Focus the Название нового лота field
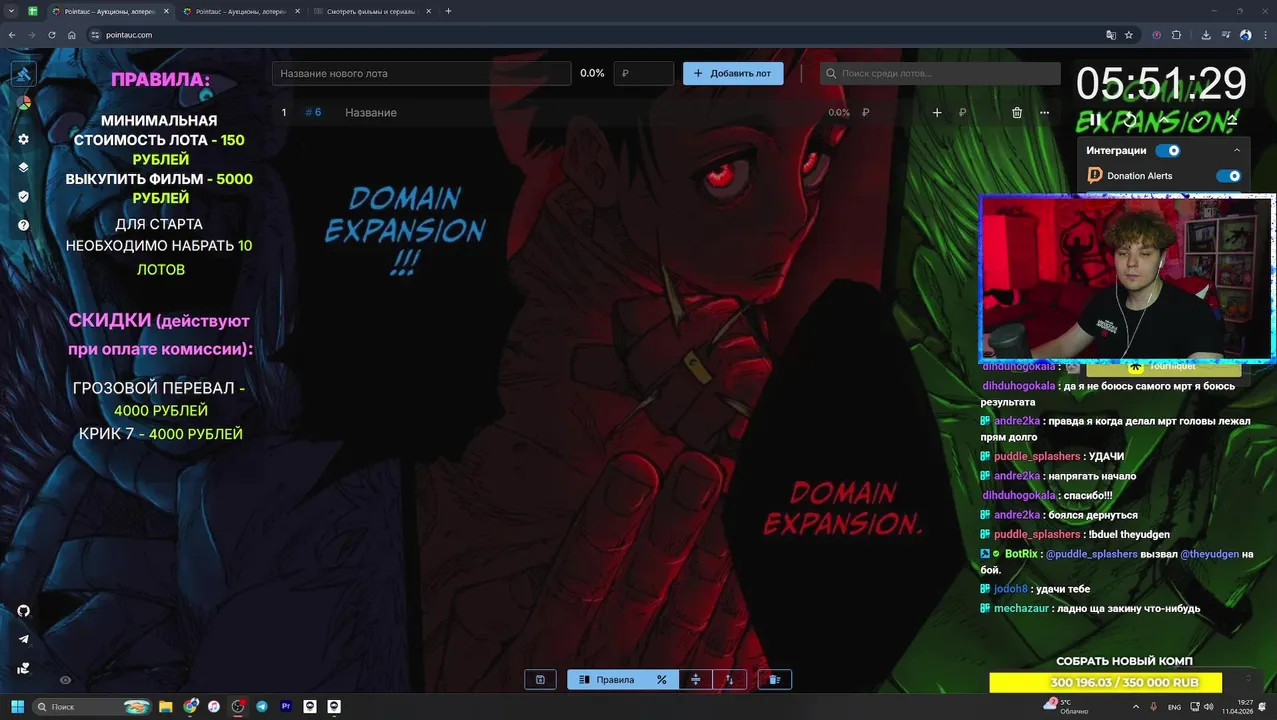This screenshot has width=1277, height=720. (421, 73)
